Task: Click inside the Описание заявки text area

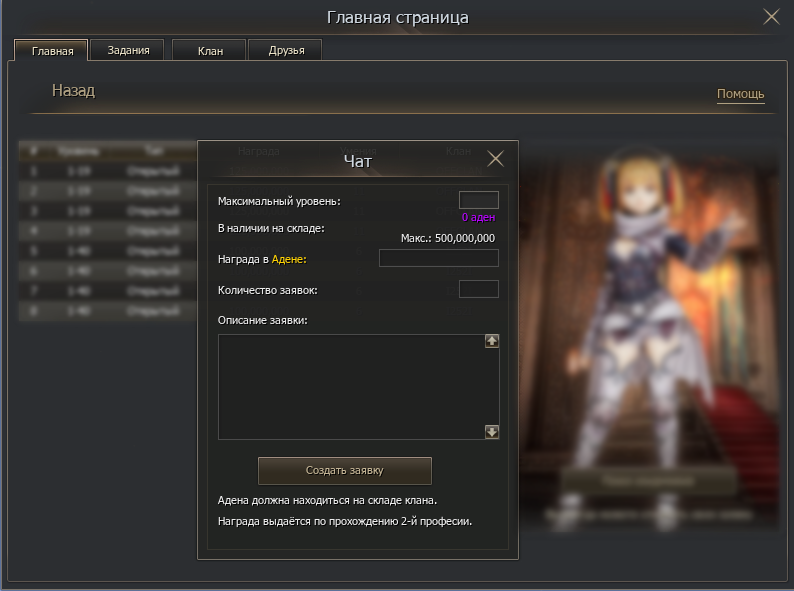Action: [x=350, y=387]
